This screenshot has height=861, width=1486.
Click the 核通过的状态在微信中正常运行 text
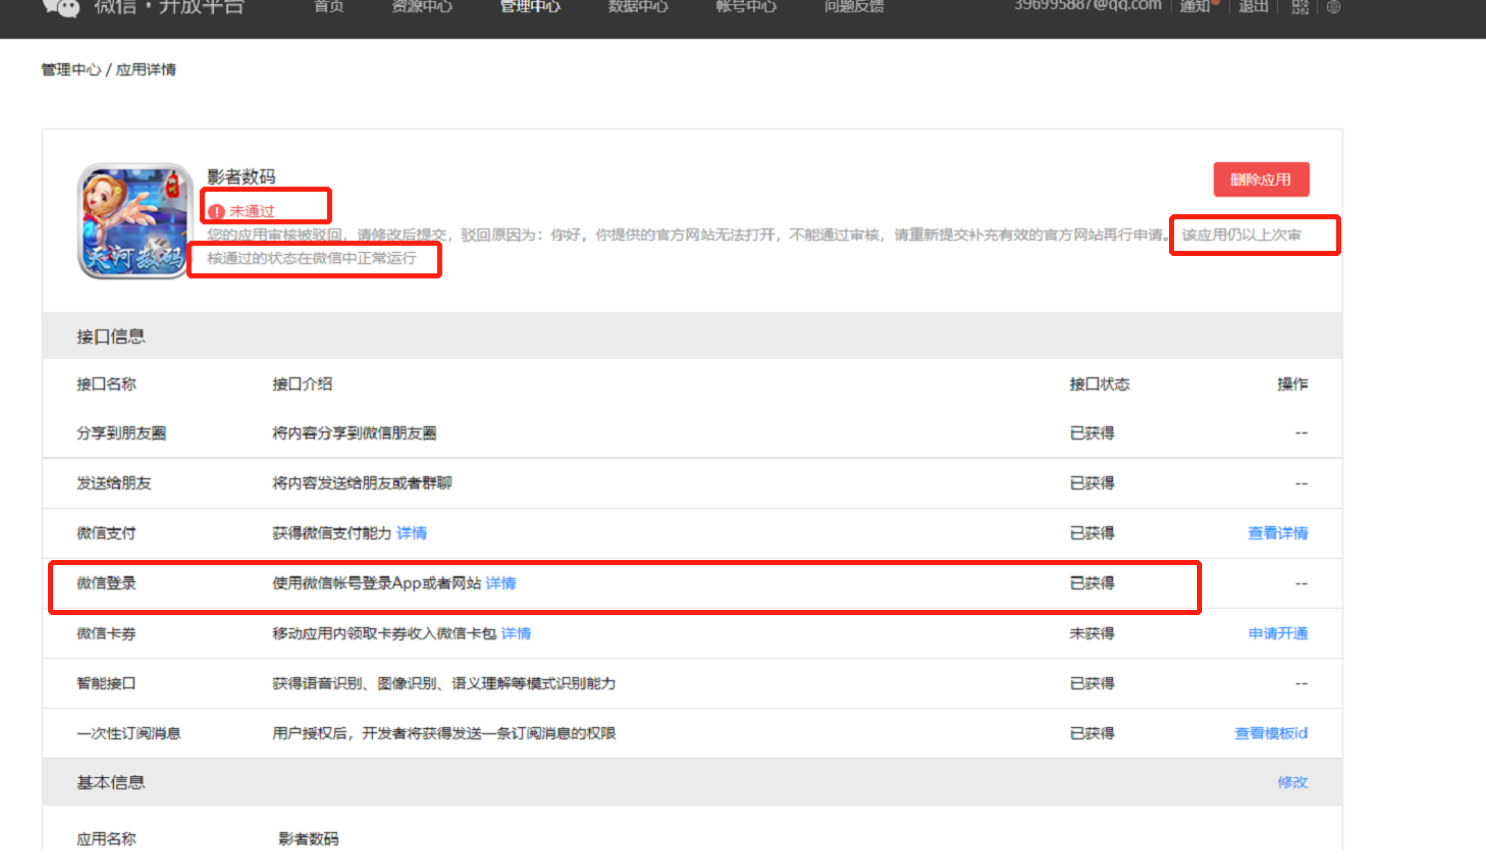(x=312, y=258)
